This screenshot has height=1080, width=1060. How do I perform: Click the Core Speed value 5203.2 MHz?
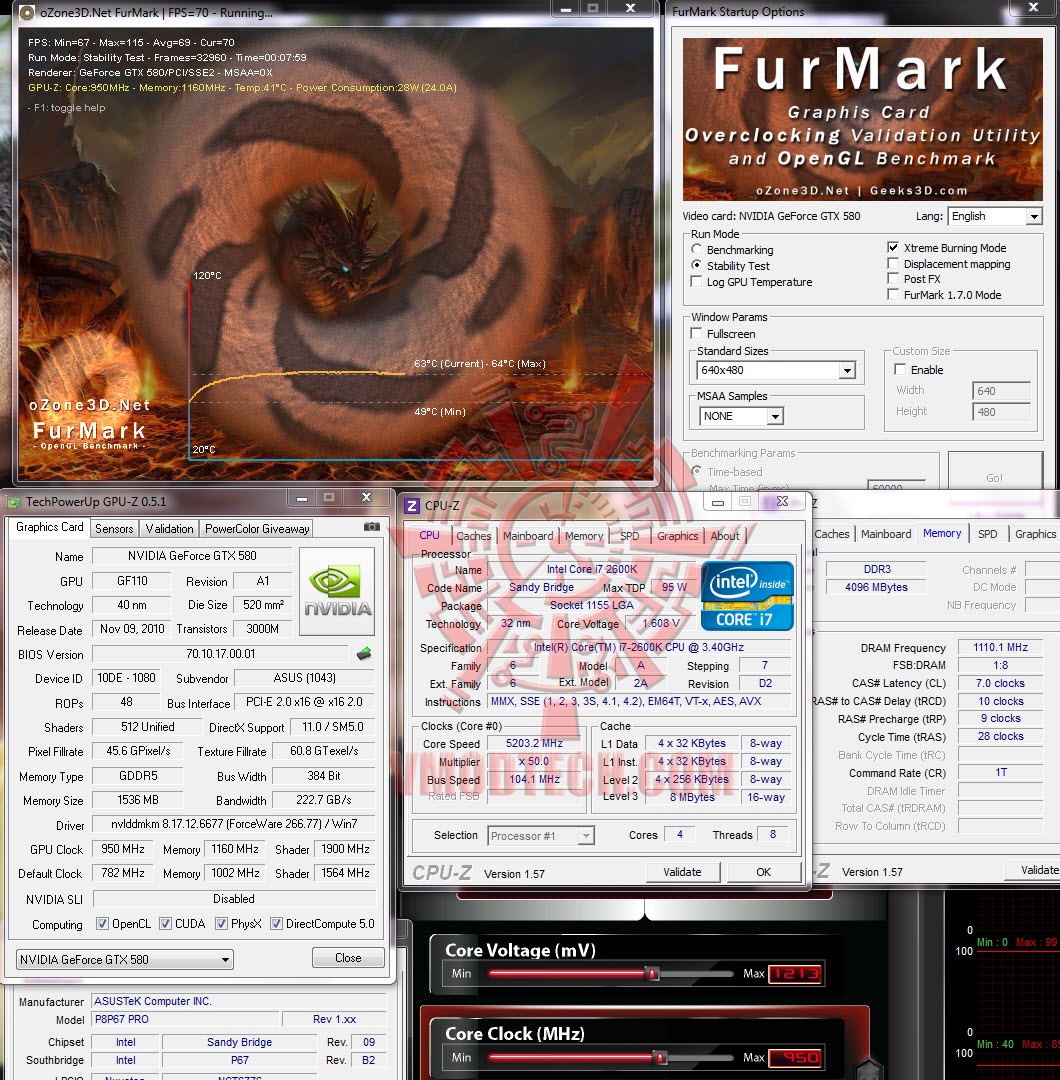point(534,743)
